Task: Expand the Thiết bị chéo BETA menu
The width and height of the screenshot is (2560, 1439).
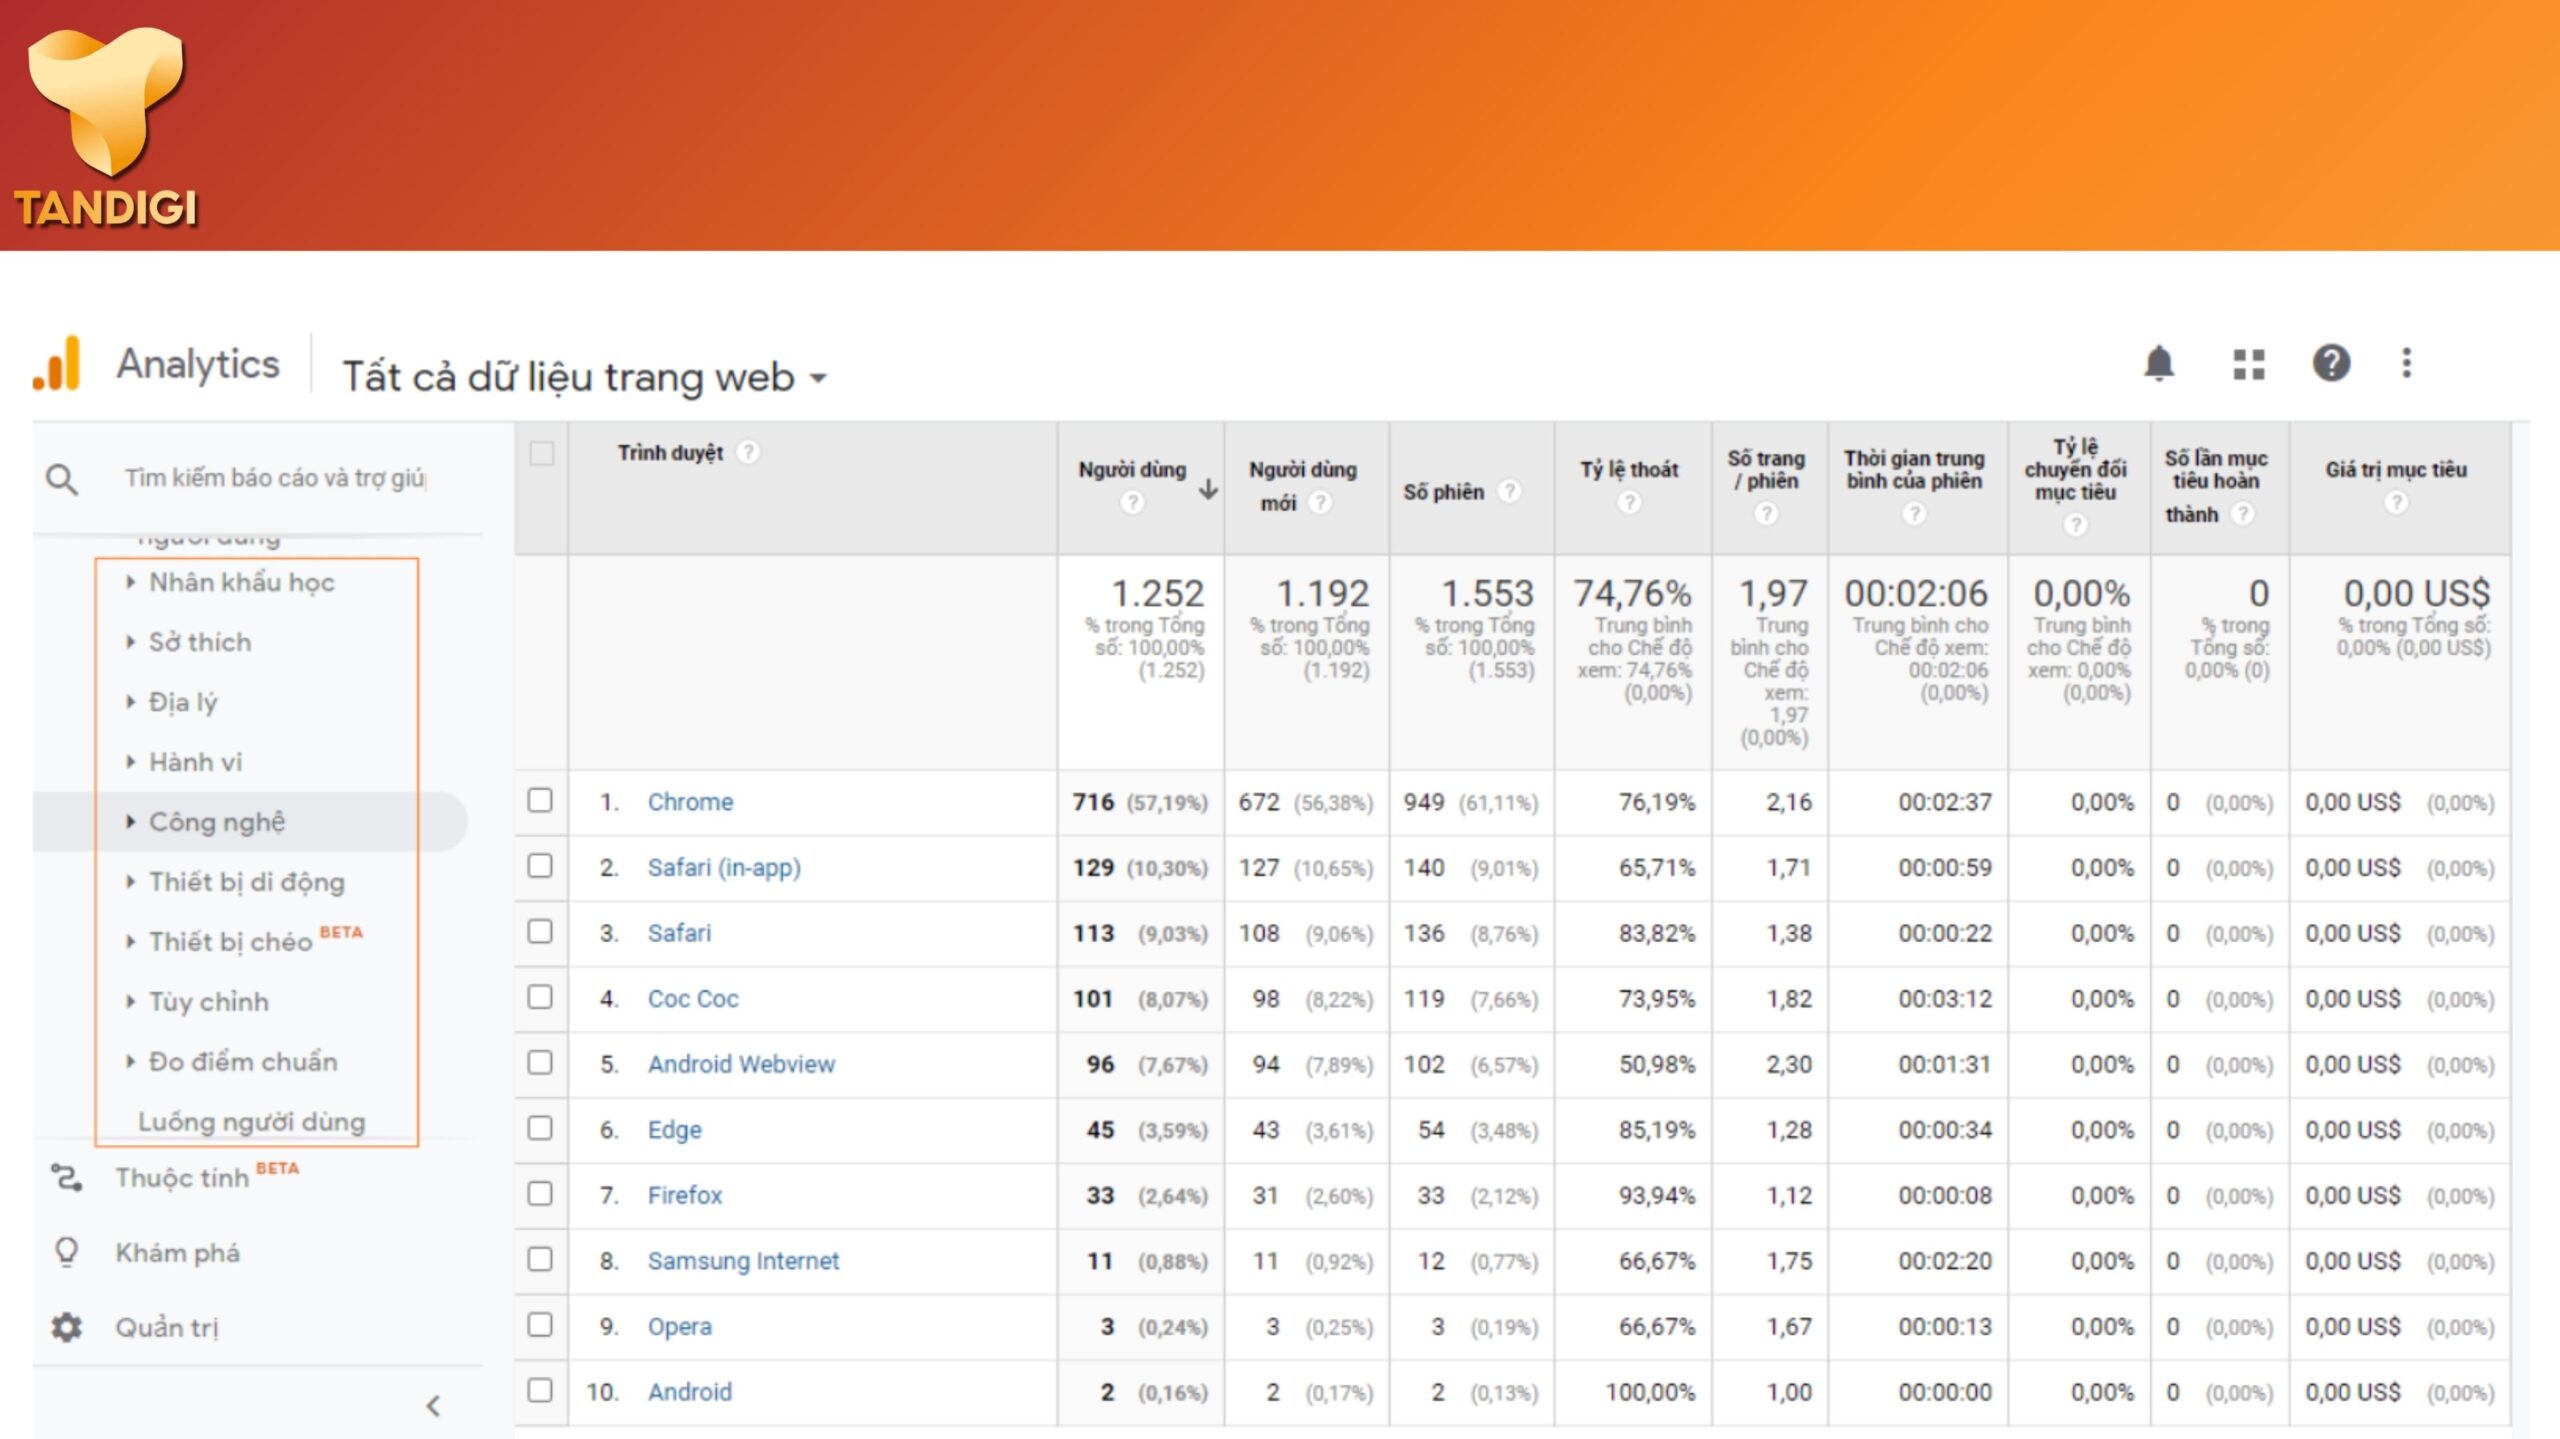Action: click(244, 941)
